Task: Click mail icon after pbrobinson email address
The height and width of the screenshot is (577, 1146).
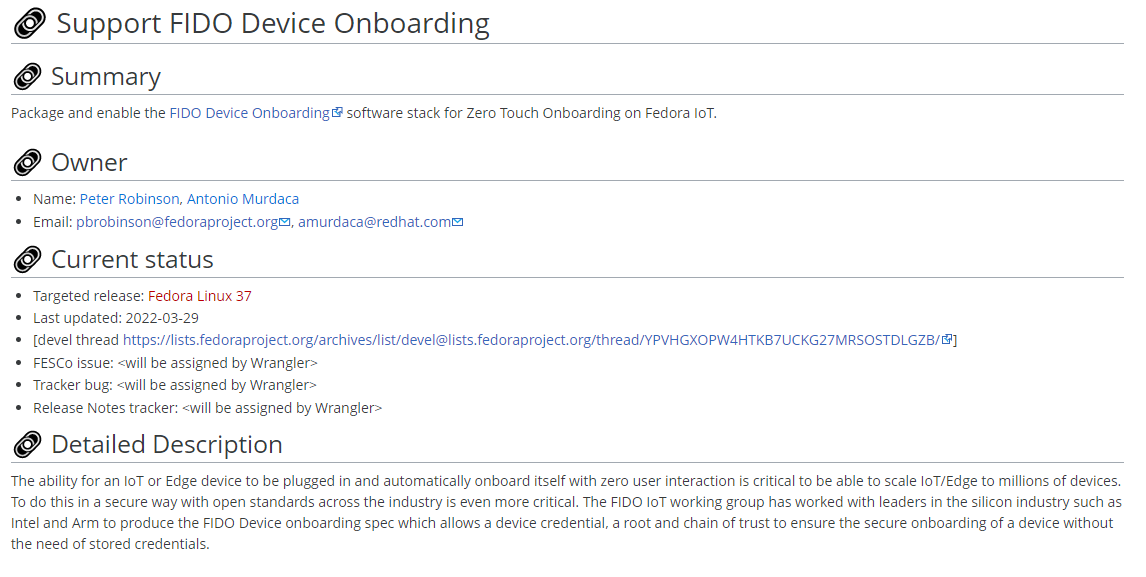Action: click(x=285, y=222)
